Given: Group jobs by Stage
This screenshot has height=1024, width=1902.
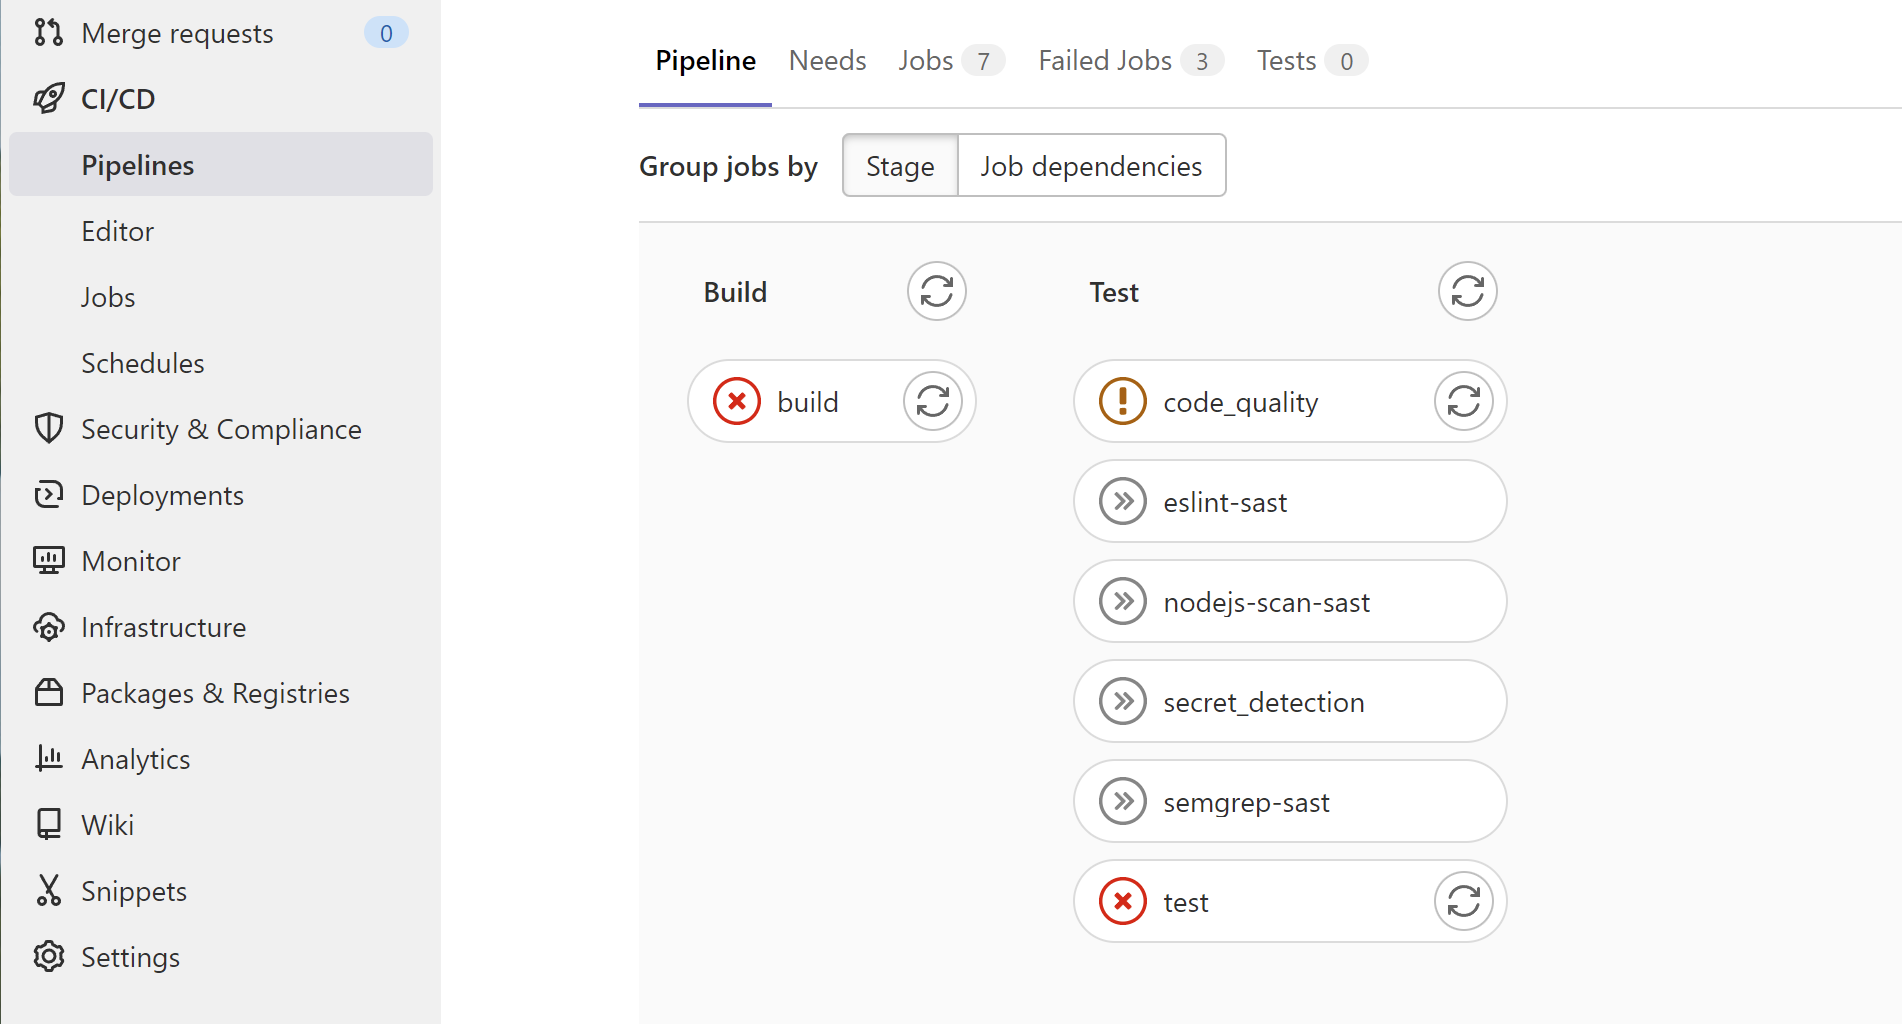Looking at the screenshot, I should tap(900, 166).
